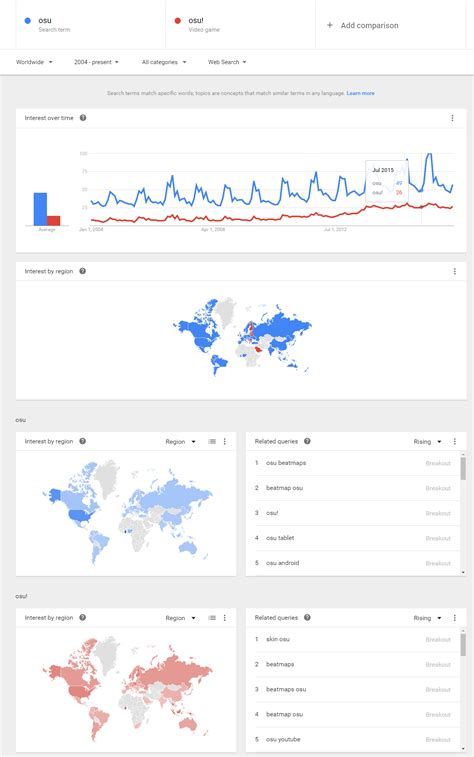Open three-dot menu of osu! Related queries card
474x757 pixels.
454,617
